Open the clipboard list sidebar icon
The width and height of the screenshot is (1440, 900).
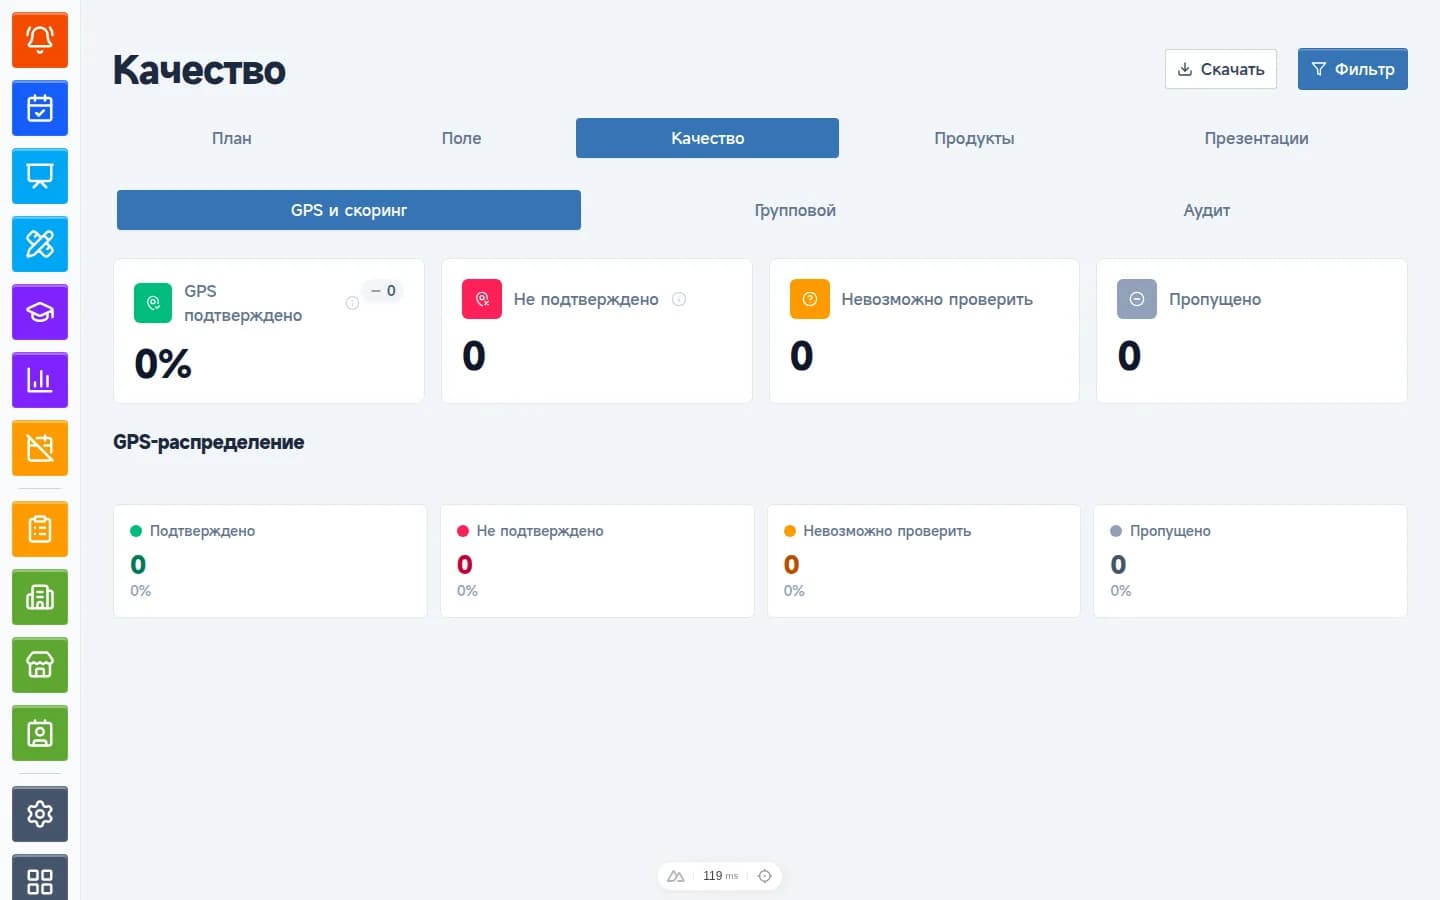click(40, 529)
